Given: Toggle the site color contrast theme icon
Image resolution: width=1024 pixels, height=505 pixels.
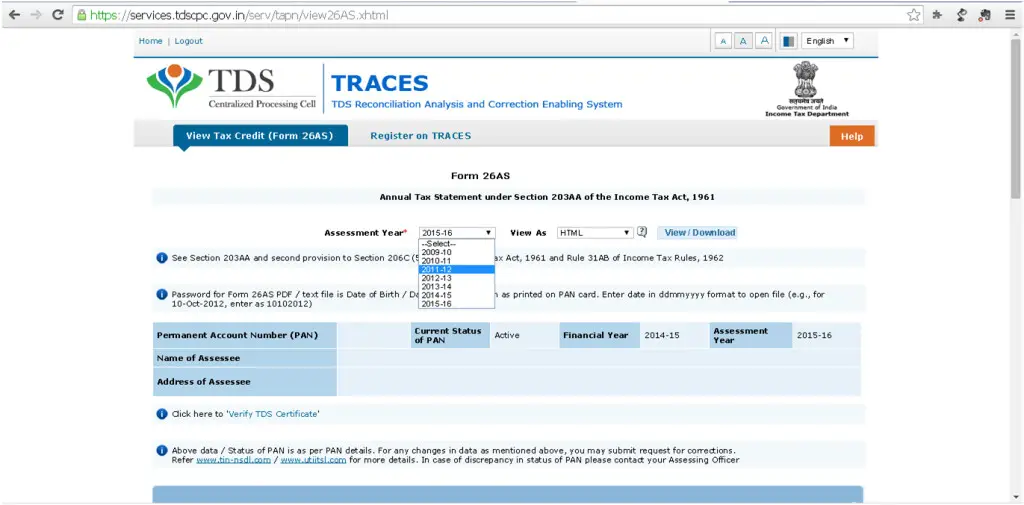Looking at the screenshot, I should click(789, 41).
